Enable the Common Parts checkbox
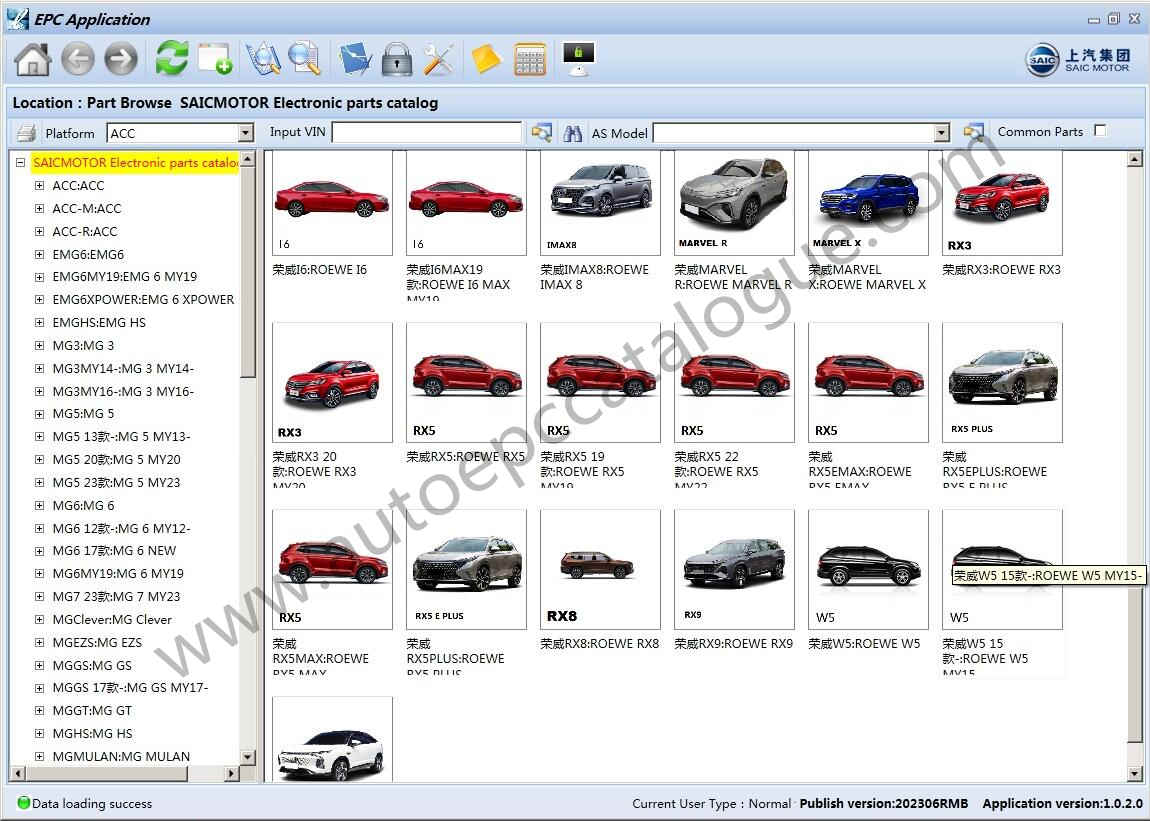The height and width of the screenshot is (821, 1150). pyautogui.click(x=1100, y=131)
